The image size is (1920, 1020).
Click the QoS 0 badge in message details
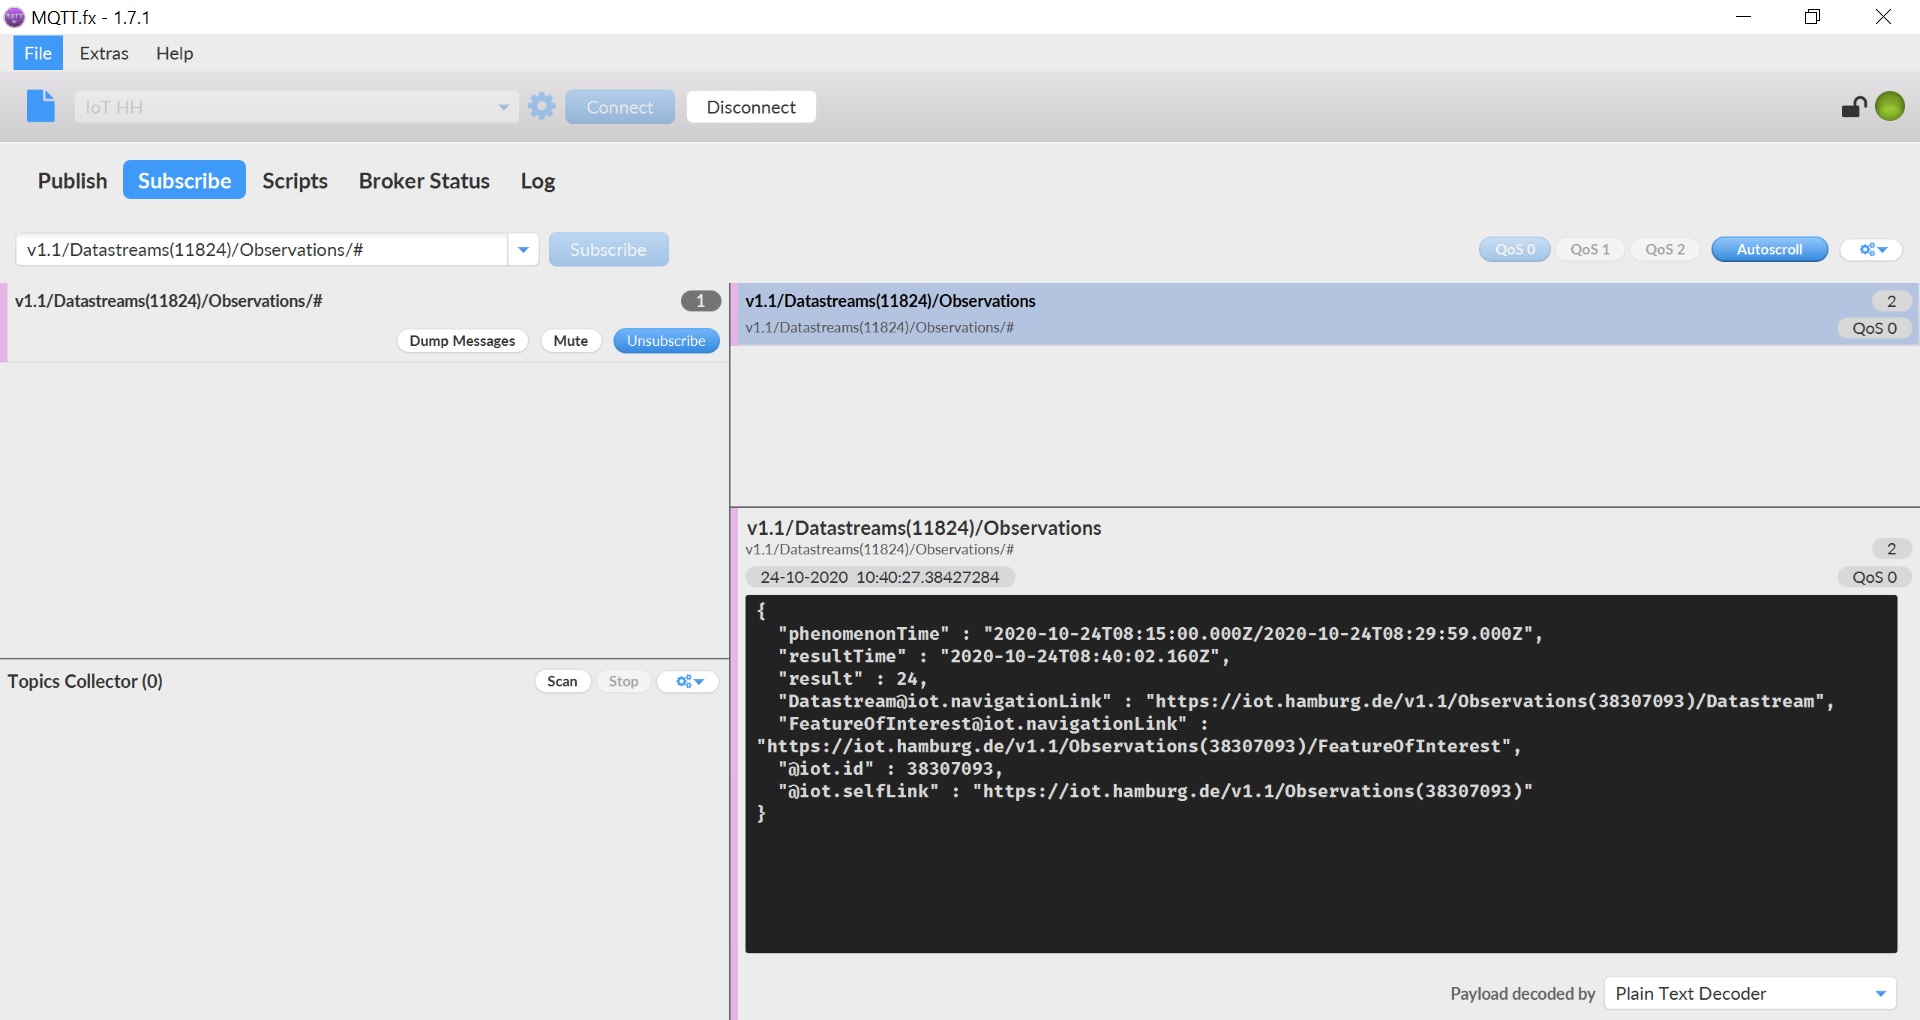1874,577
